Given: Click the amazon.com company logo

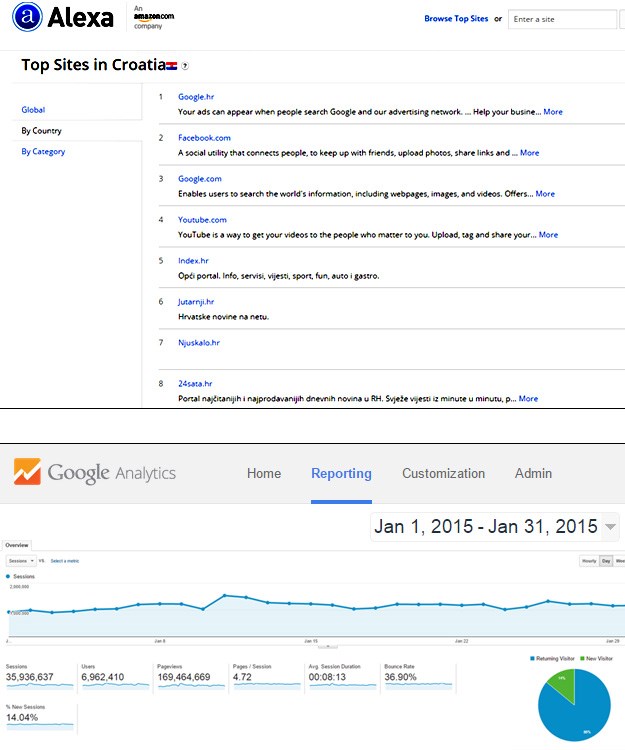Looking at the screenshot, I should click(x=154, y=17).
